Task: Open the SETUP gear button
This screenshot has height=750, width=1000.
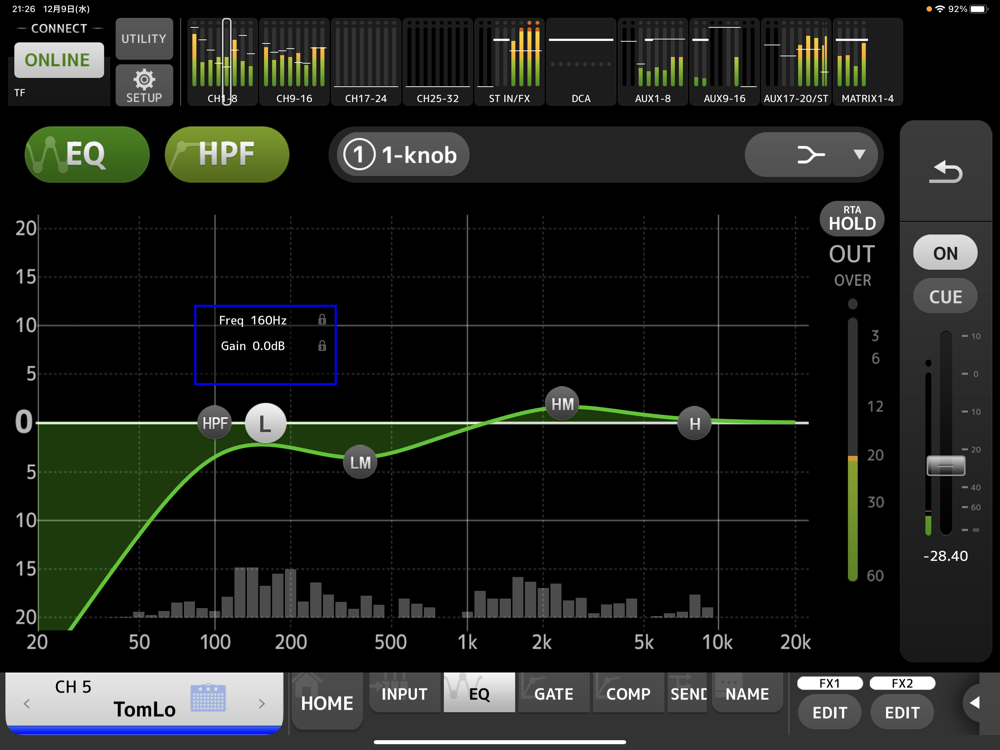Action: click(x=144, y=85)
